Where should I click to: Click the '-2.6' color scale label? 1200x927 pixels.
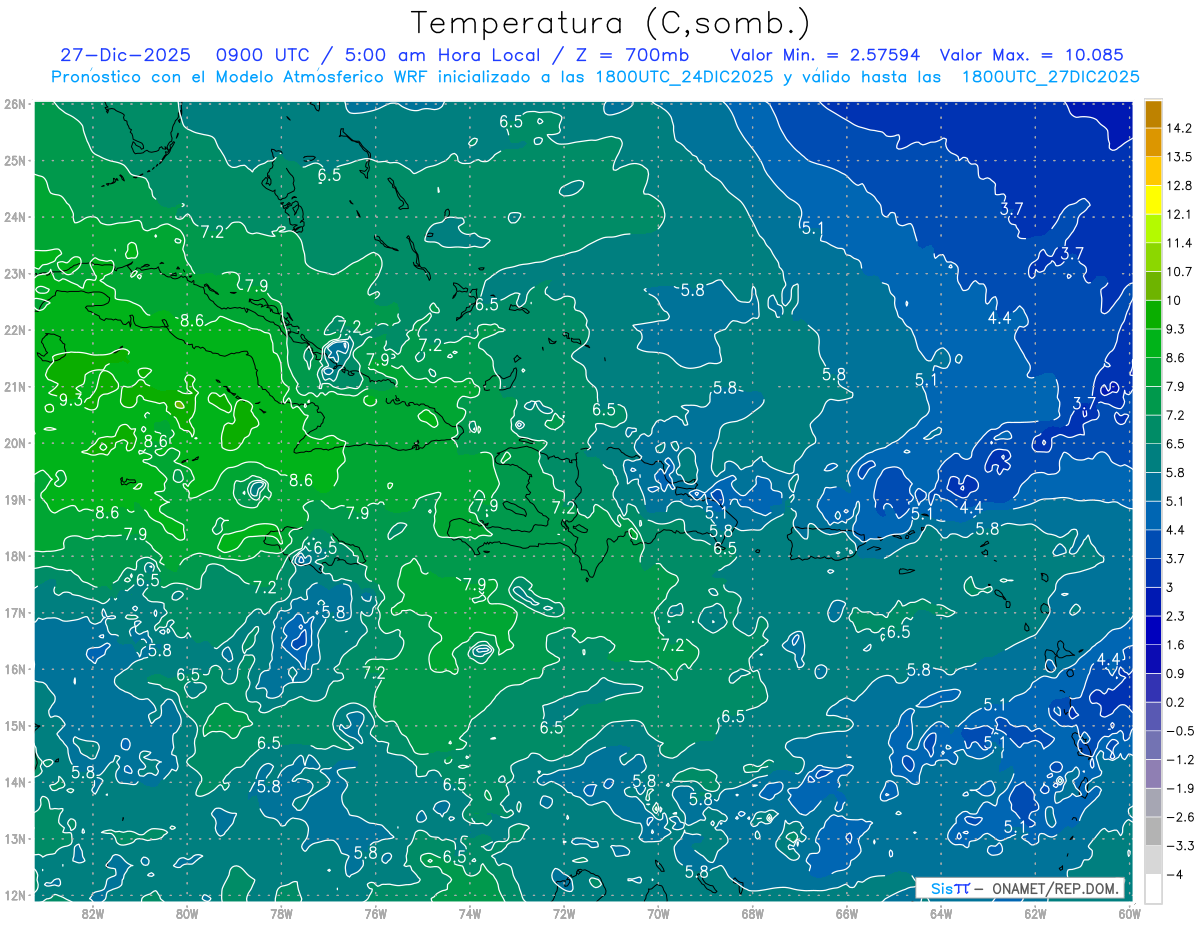click(x=1178, y=817)
